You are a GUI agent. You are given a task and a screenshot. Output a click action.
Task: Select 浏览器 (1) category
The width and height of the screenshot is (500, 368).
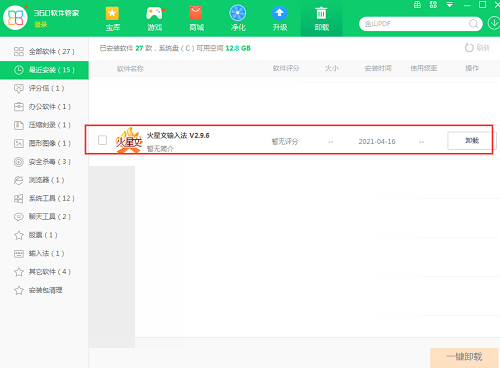tap(44, 180)
